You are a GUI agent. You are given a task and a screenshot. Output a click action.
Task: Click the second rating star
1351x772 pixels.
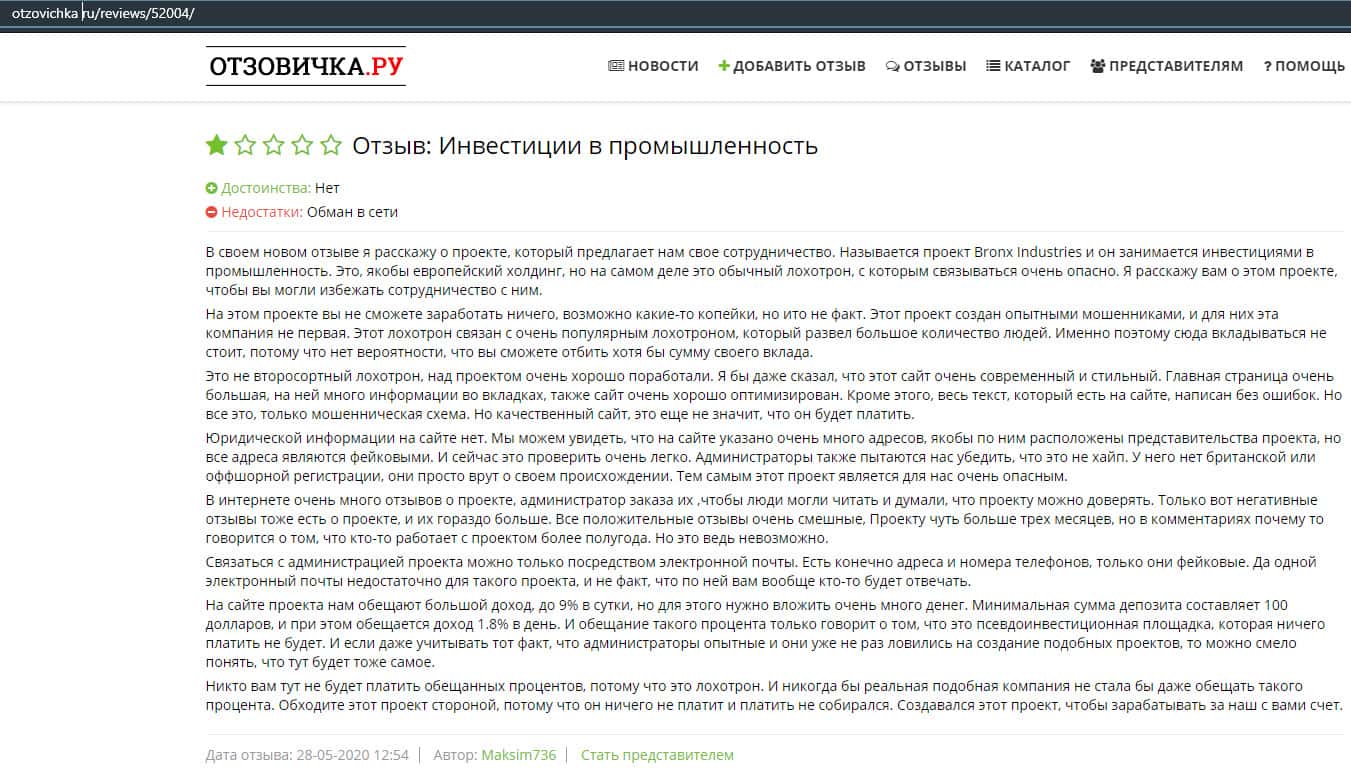245,146
